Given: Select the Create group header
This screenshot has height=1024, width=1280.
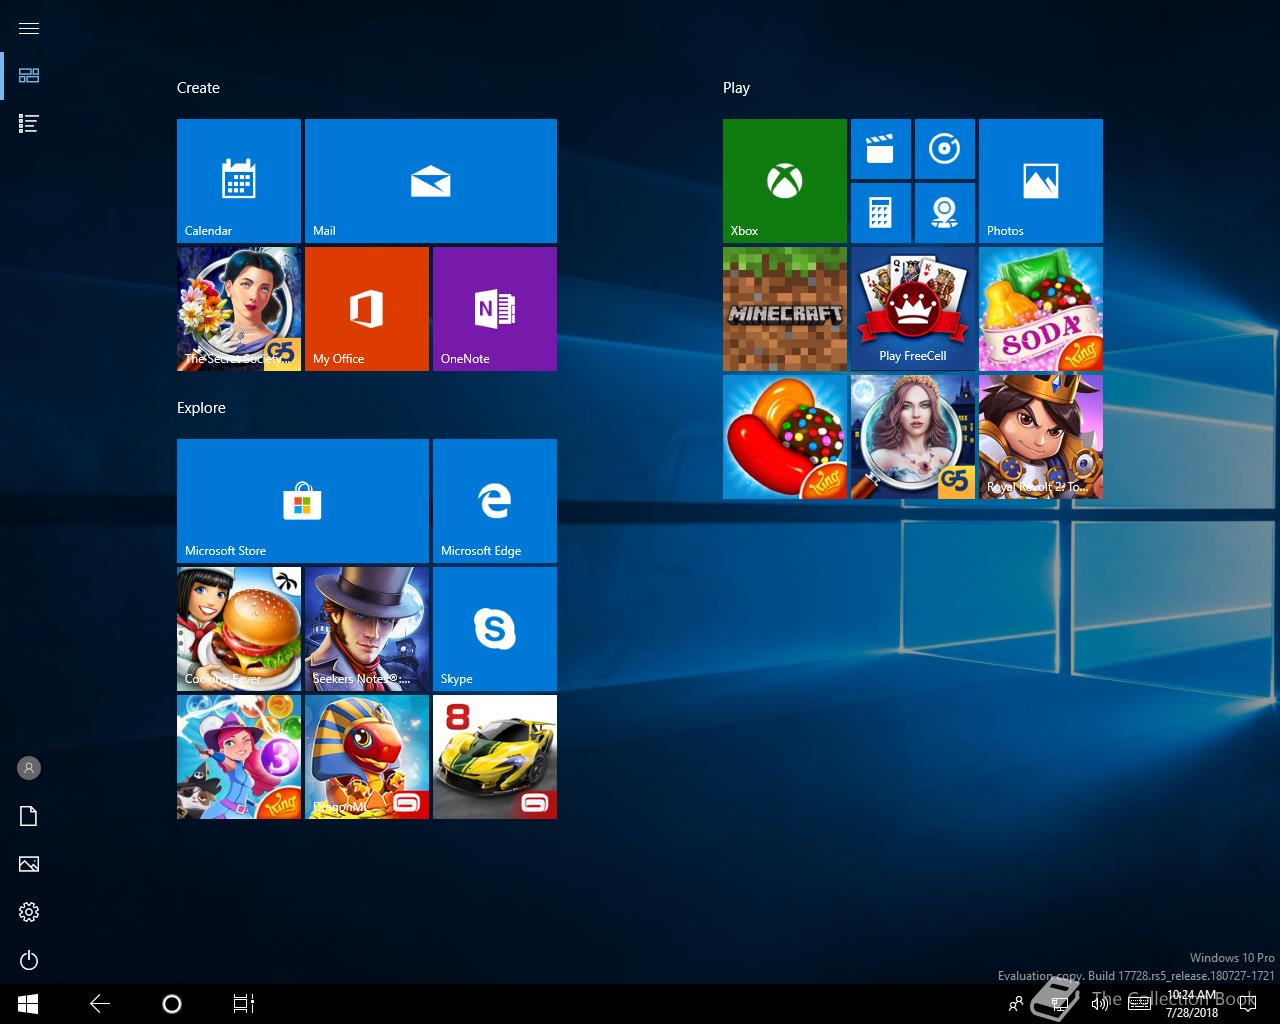Looking at the screenshot, I should (198, 88).
